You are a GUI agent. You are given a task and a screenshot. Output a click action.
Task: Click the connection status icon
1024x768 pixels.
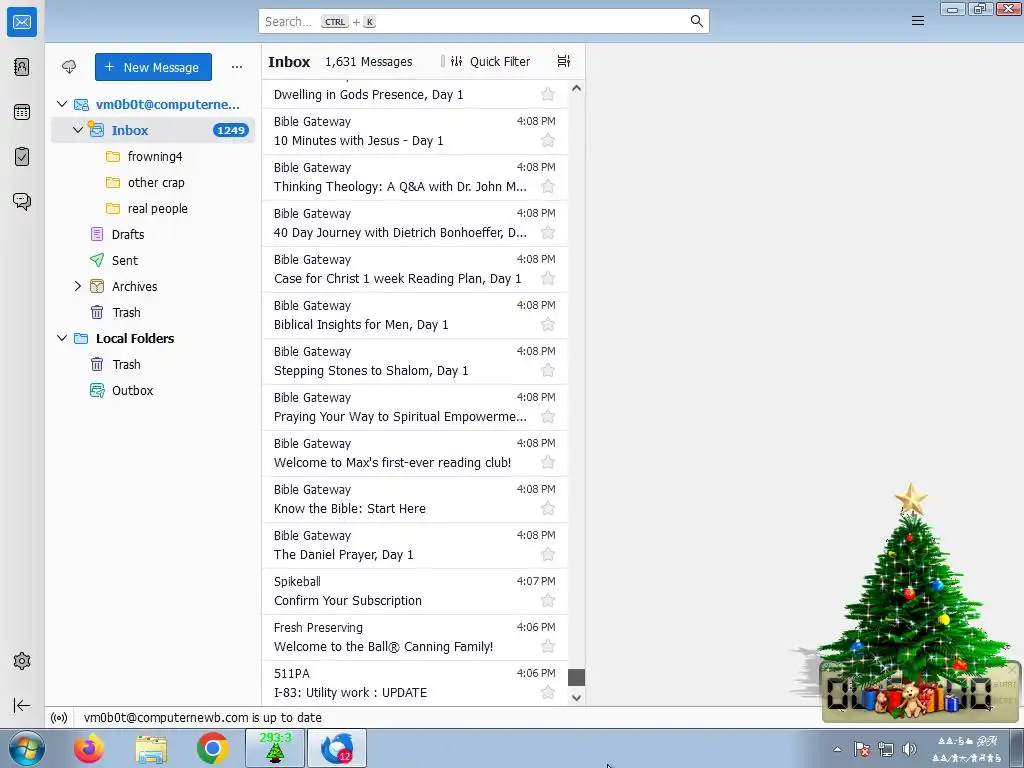click(59, 718)
